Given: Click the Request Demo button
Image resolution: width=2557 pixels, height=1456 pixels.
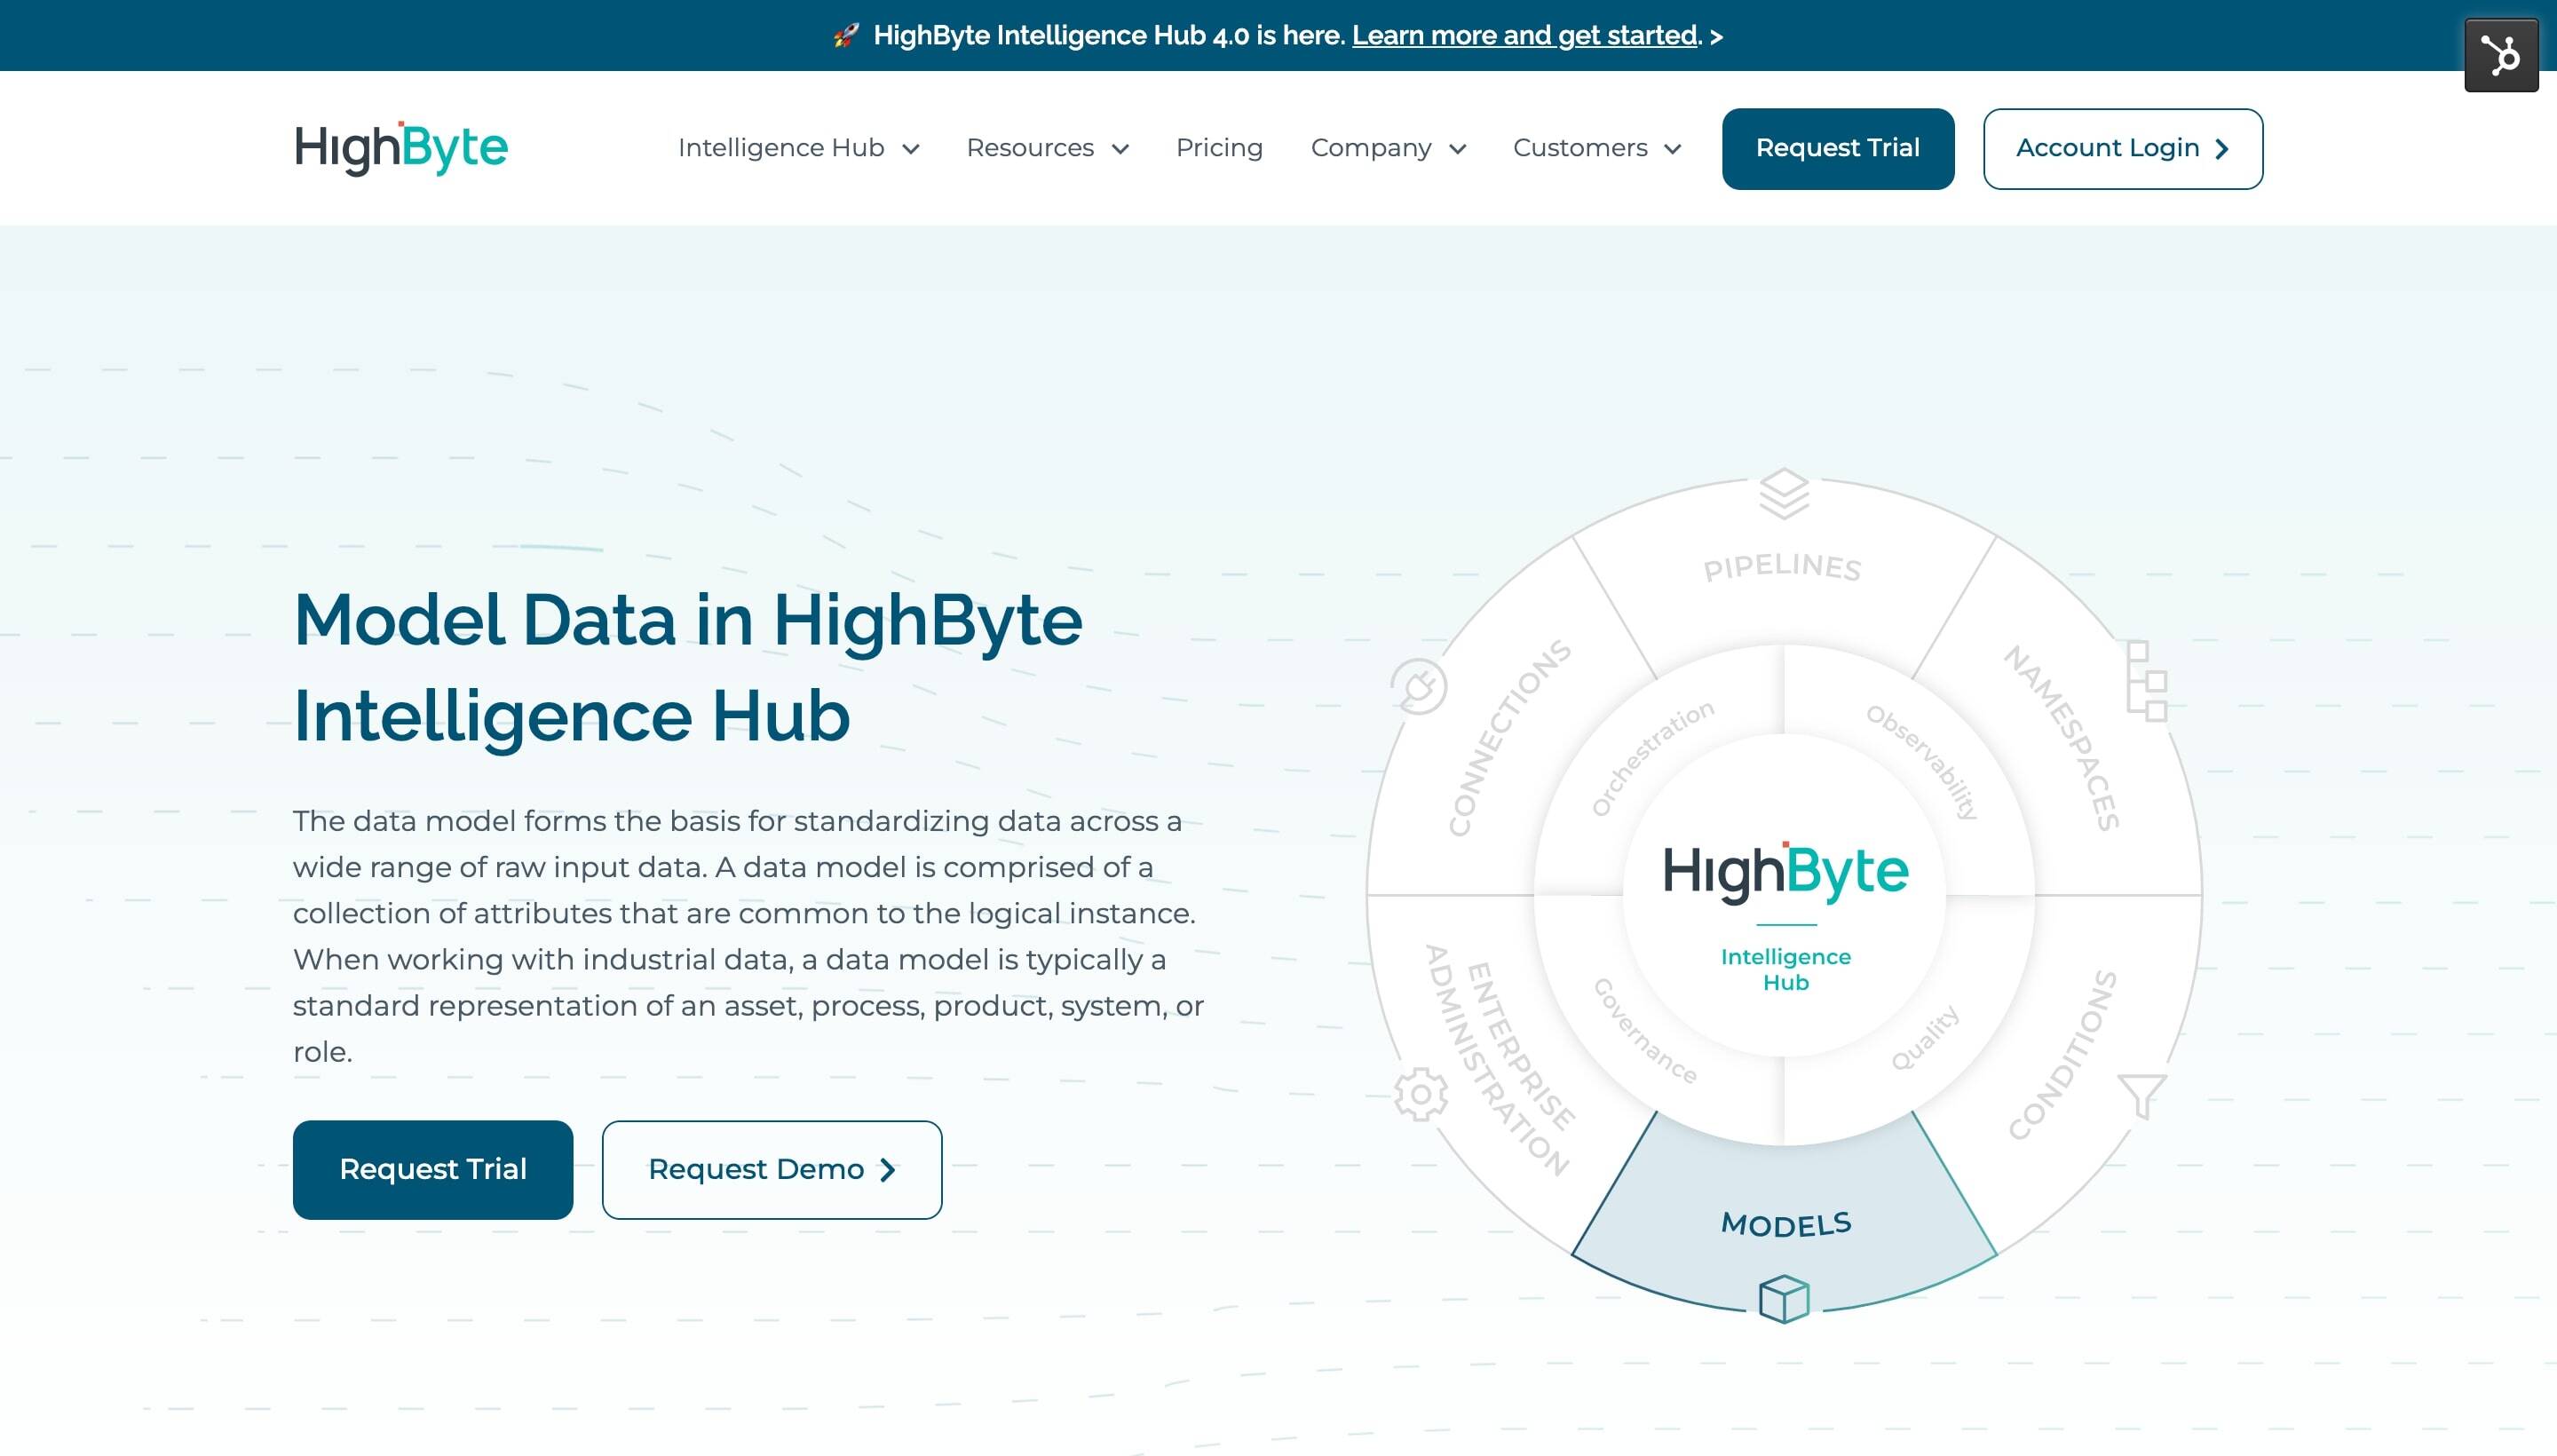Looking at the screenshot, I should click(772, 1169).
